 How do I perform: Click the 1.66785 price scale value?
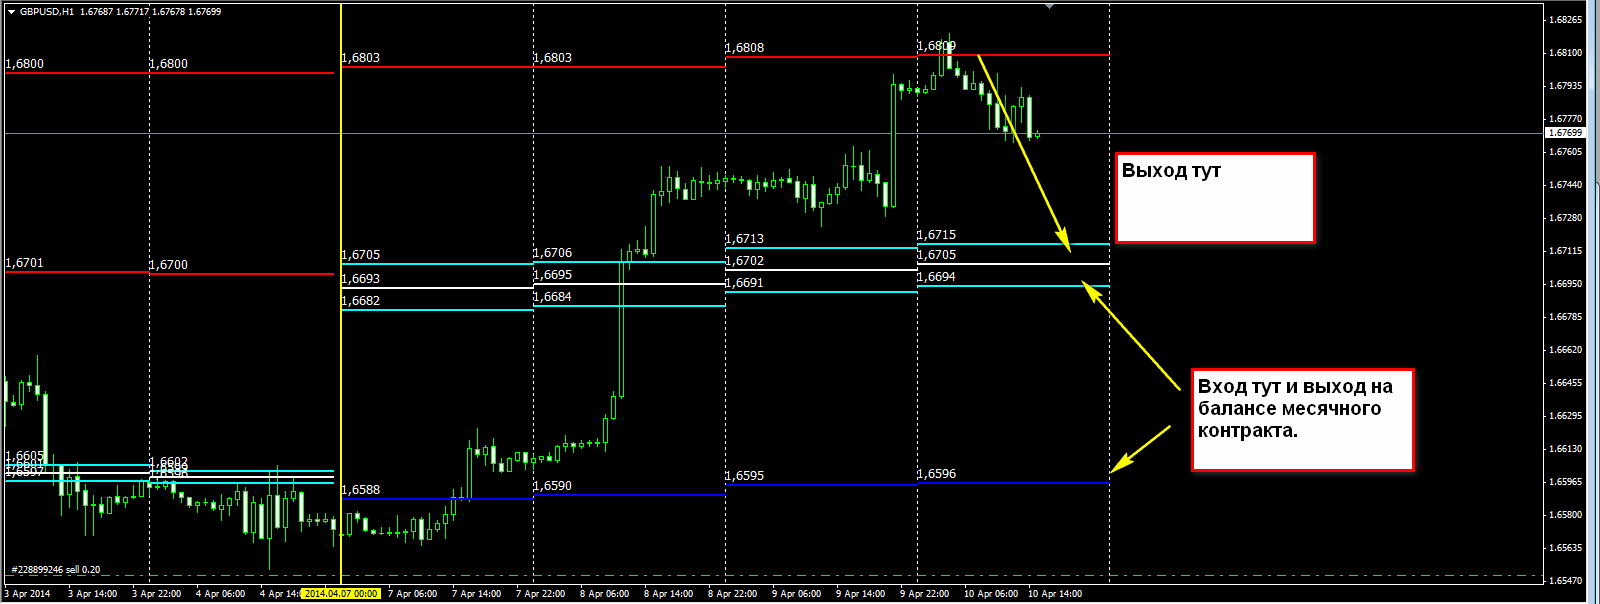(1566, 317)
